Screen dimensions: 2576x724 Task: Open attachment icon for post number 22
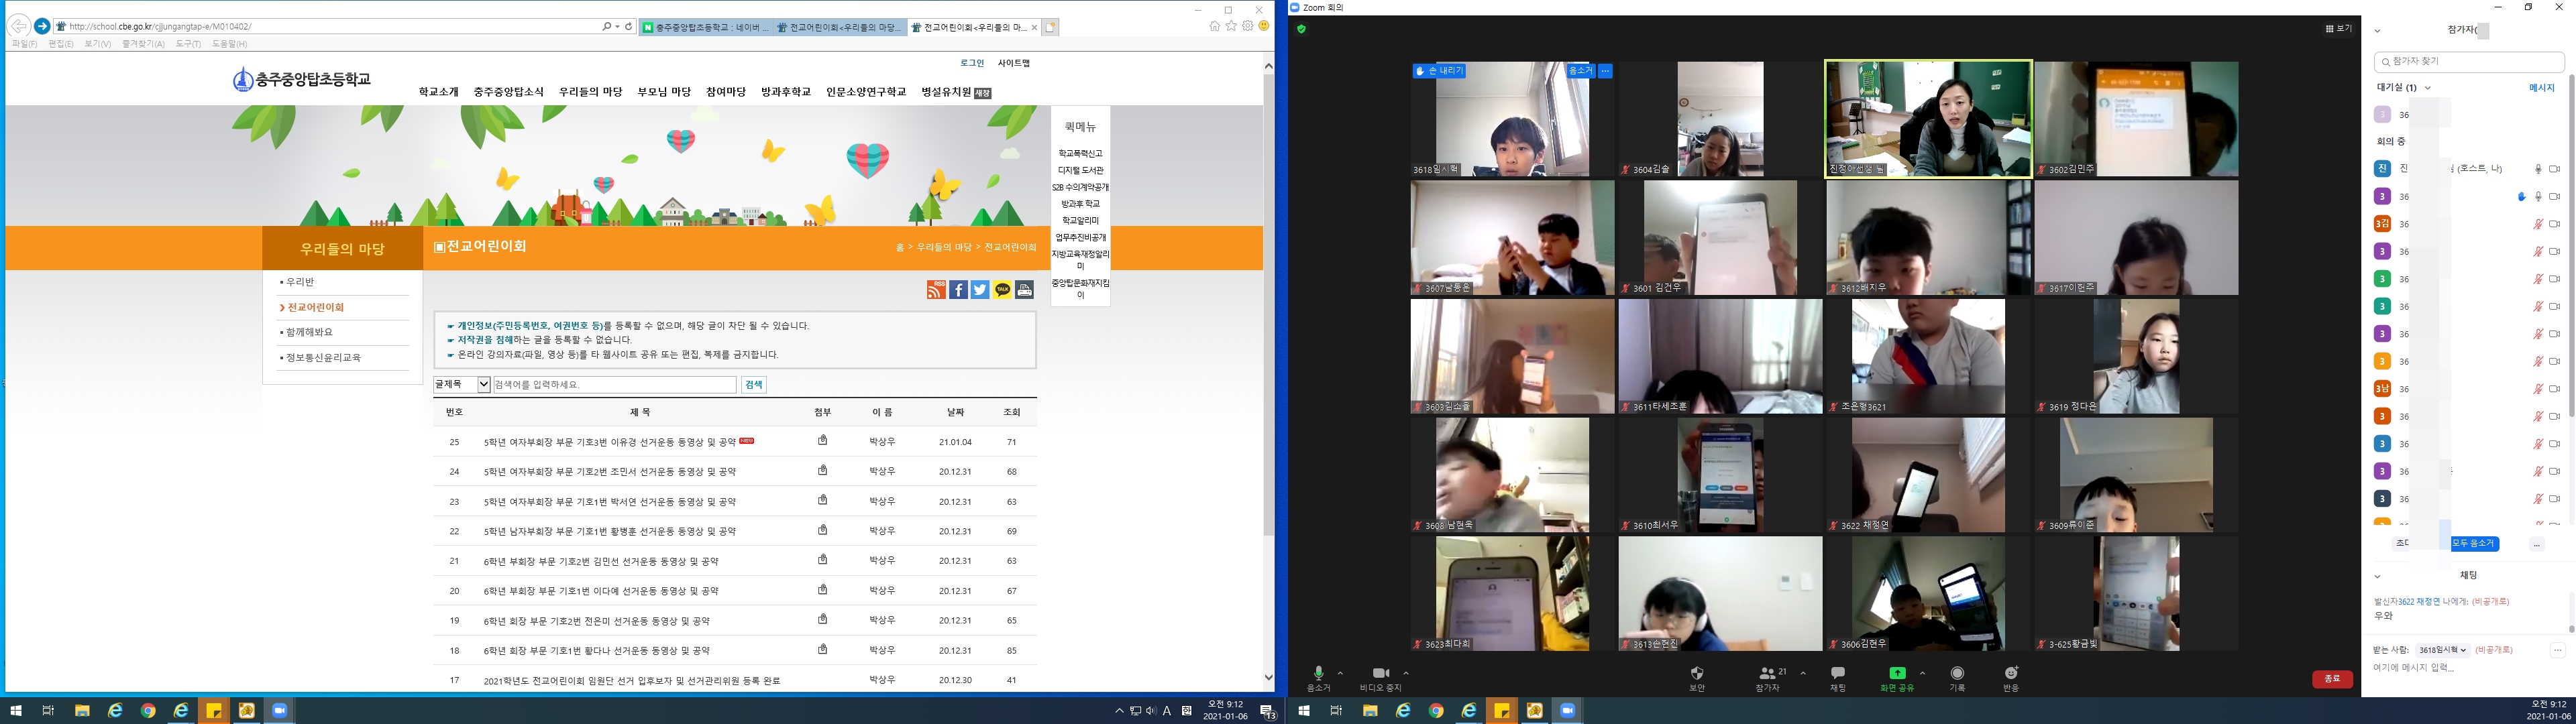coord(823,530)
